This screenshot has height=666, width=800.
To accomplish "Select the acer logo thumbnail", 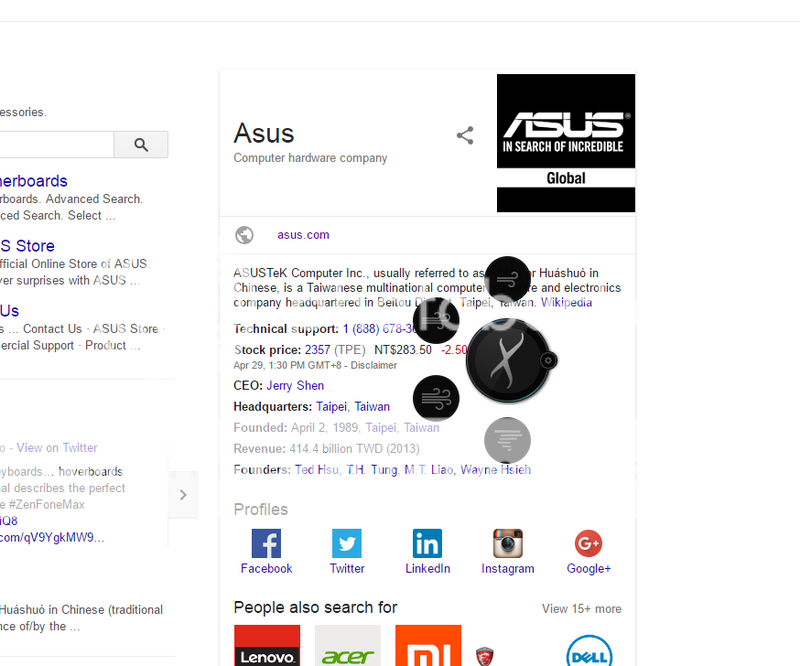I will pyautogui.click(x=347, y=646).
